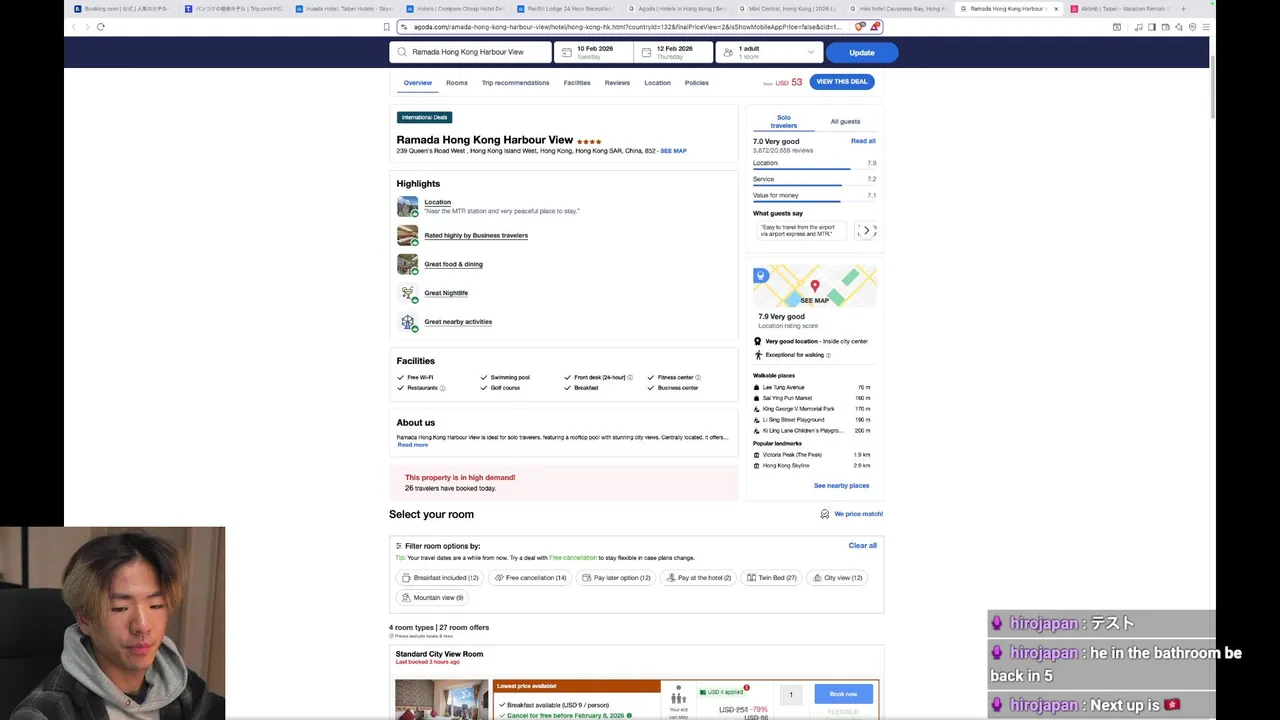Reload the page with the refresh icon
The image size is (1280, 720).
101,27
